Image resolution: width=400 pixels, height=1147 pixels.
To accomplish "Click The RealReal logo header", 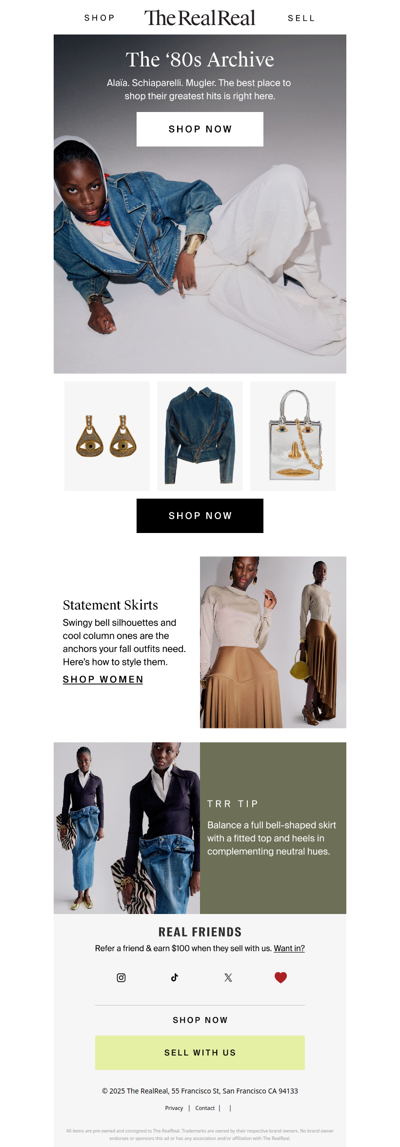I will point(200,18).
